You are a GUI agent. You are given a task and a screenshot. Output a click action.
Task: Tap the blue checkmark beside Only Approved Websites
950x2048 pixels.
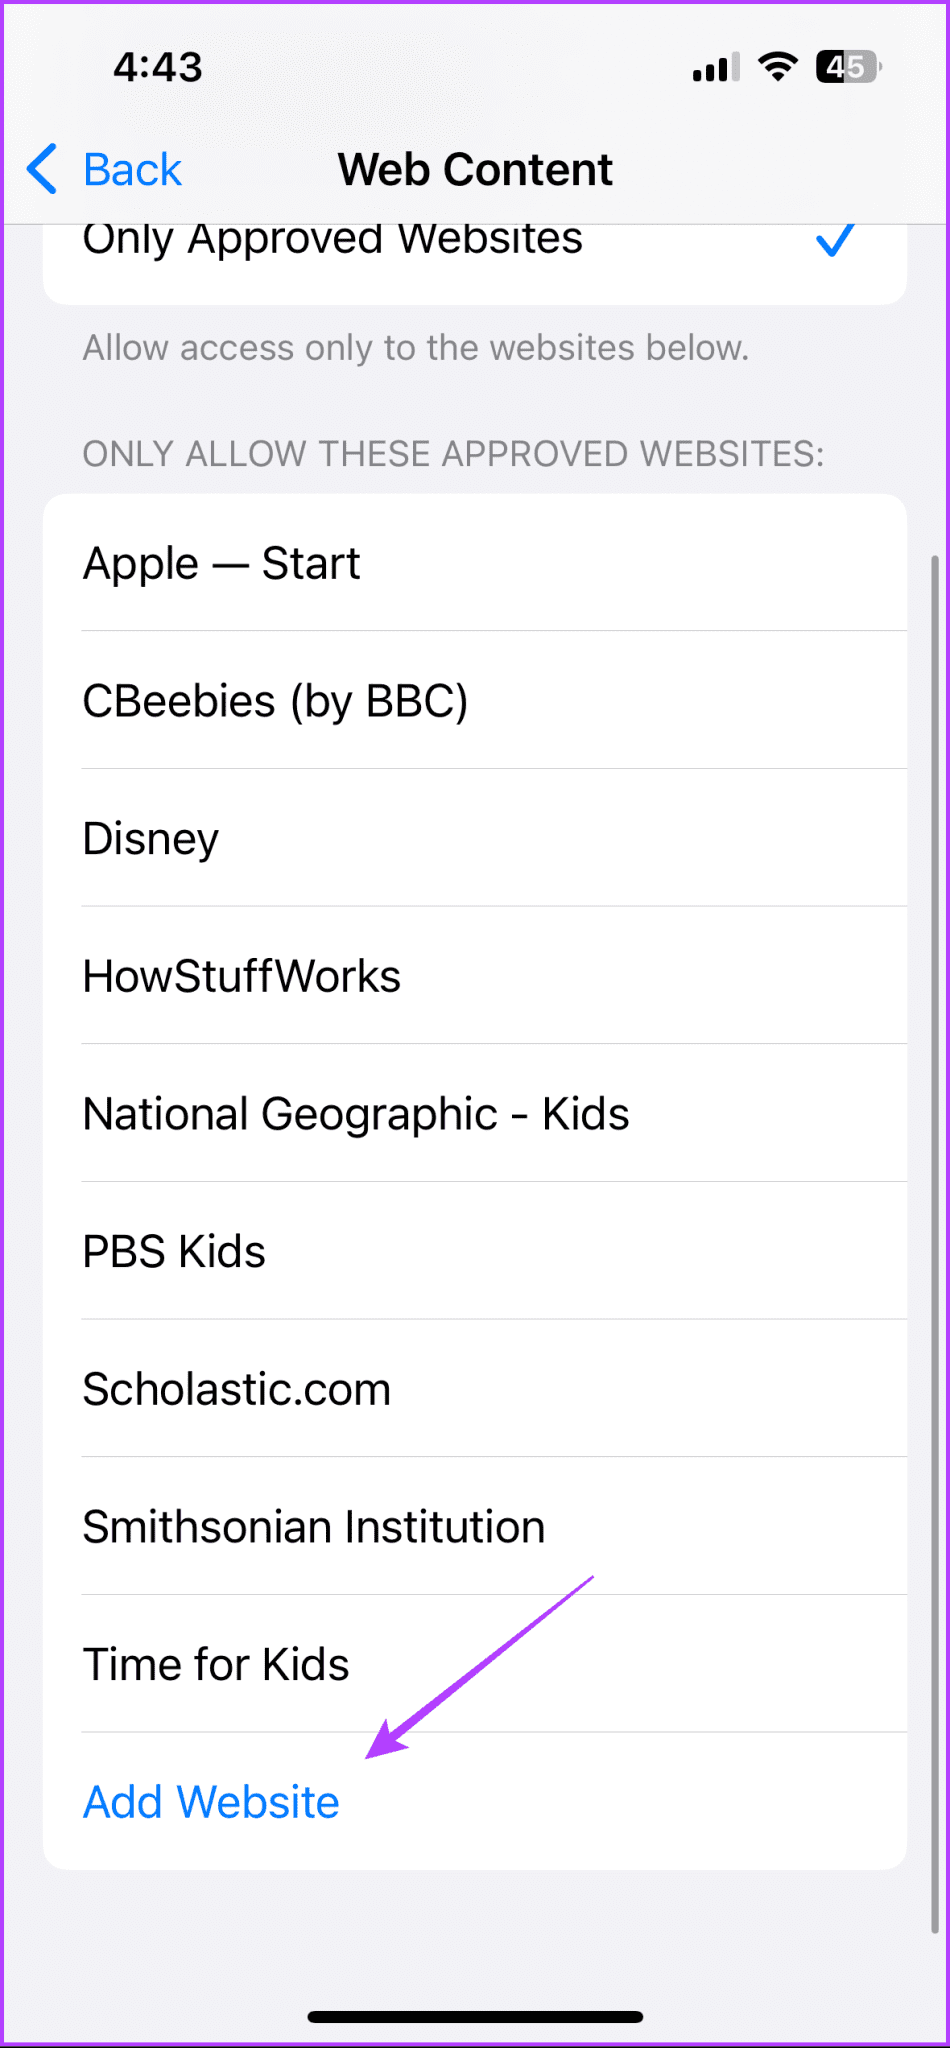coord(834,241)
